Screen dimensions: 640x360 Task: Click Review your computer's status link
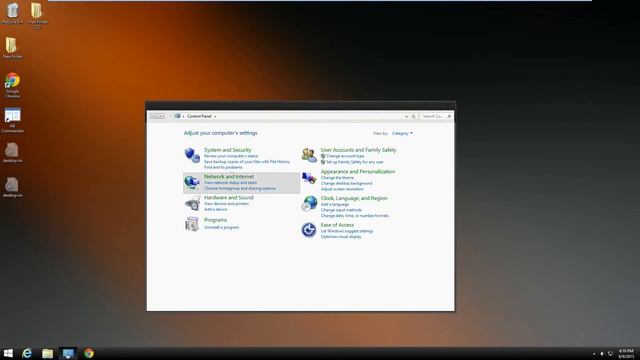point(231,156)
